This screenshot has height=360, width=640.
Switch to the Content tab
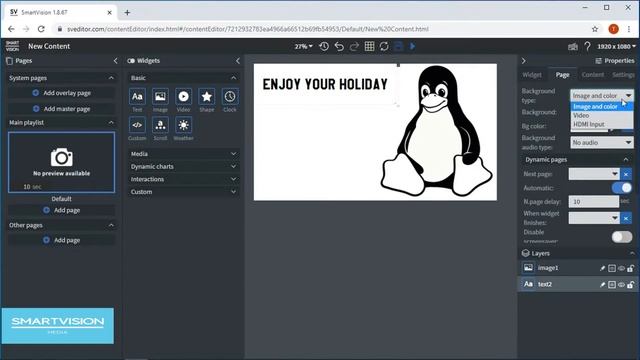593,75
